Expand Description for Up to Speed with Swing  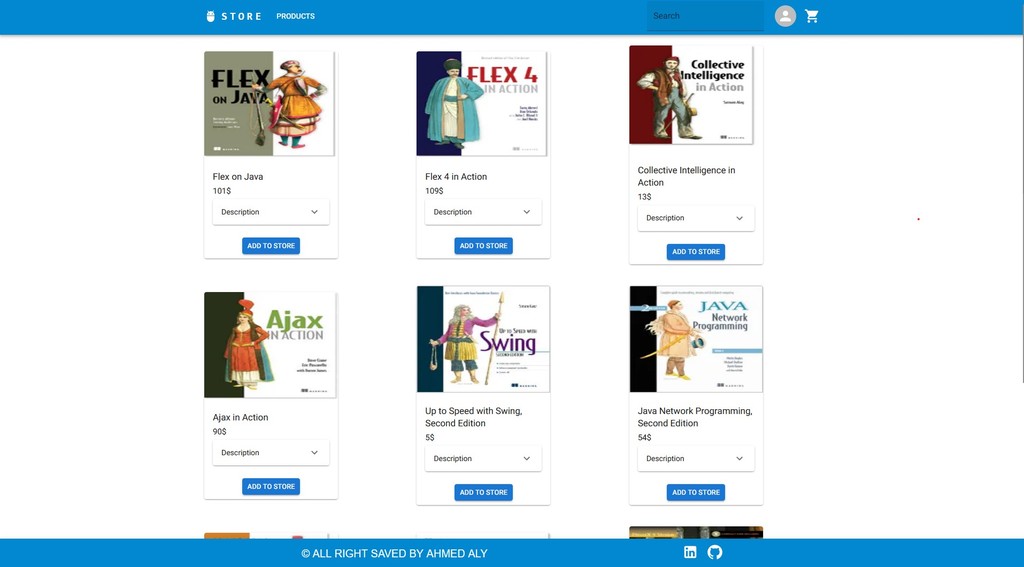pos(483,459)
